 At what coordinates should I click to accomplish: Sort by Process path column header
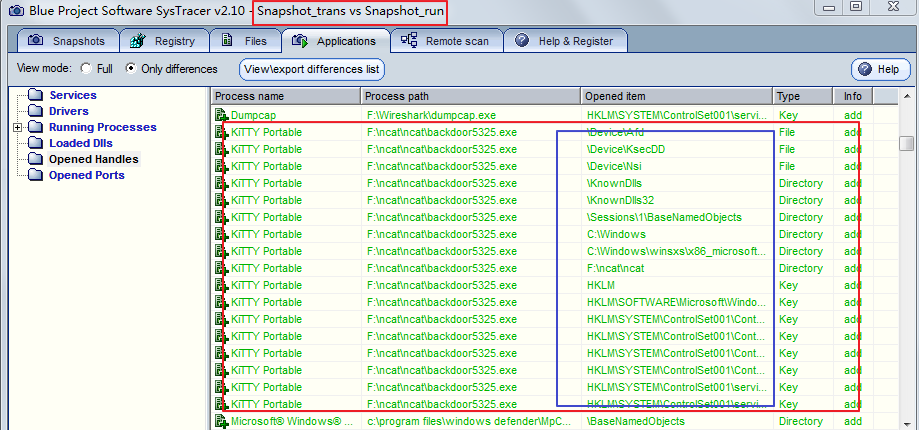click(x=471, y=96)
